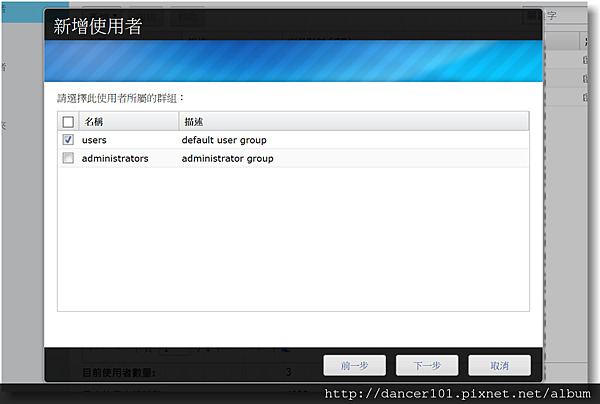Click the 前一步 (previous step) button

(354, 365)
